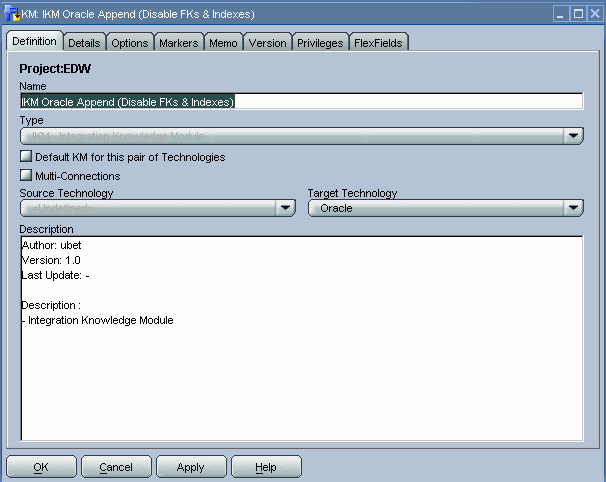Click the 'Version: 1.0' description line
This screenshot has width=606, height=482.
click(x=51, y=260)
